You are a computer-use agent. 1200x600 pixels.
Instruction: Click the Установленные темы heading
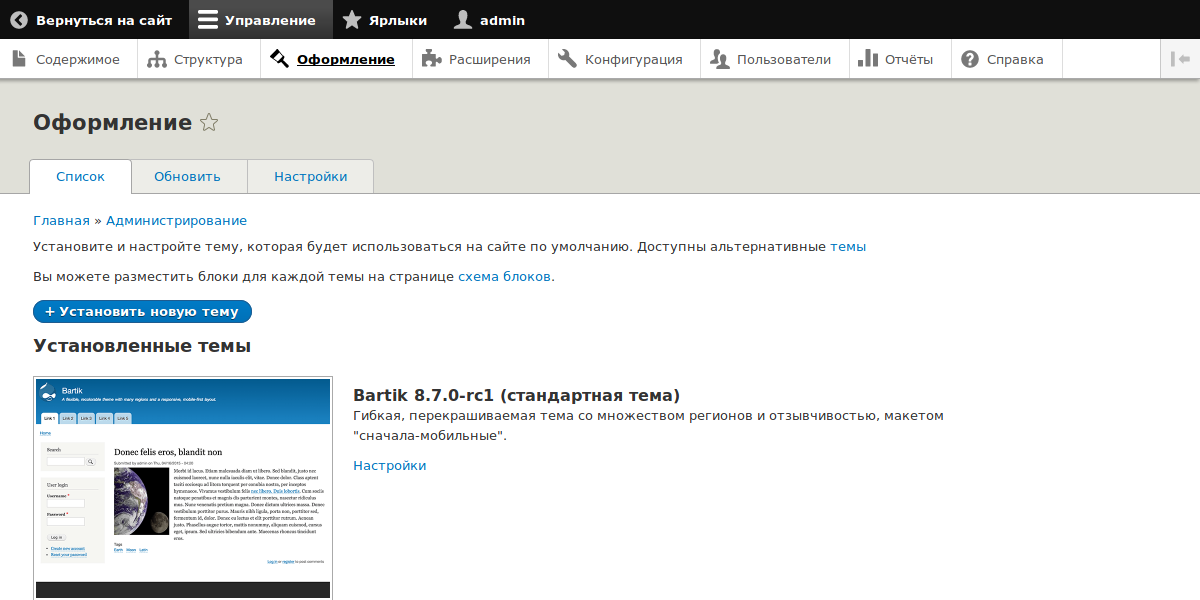coord(142,346)
